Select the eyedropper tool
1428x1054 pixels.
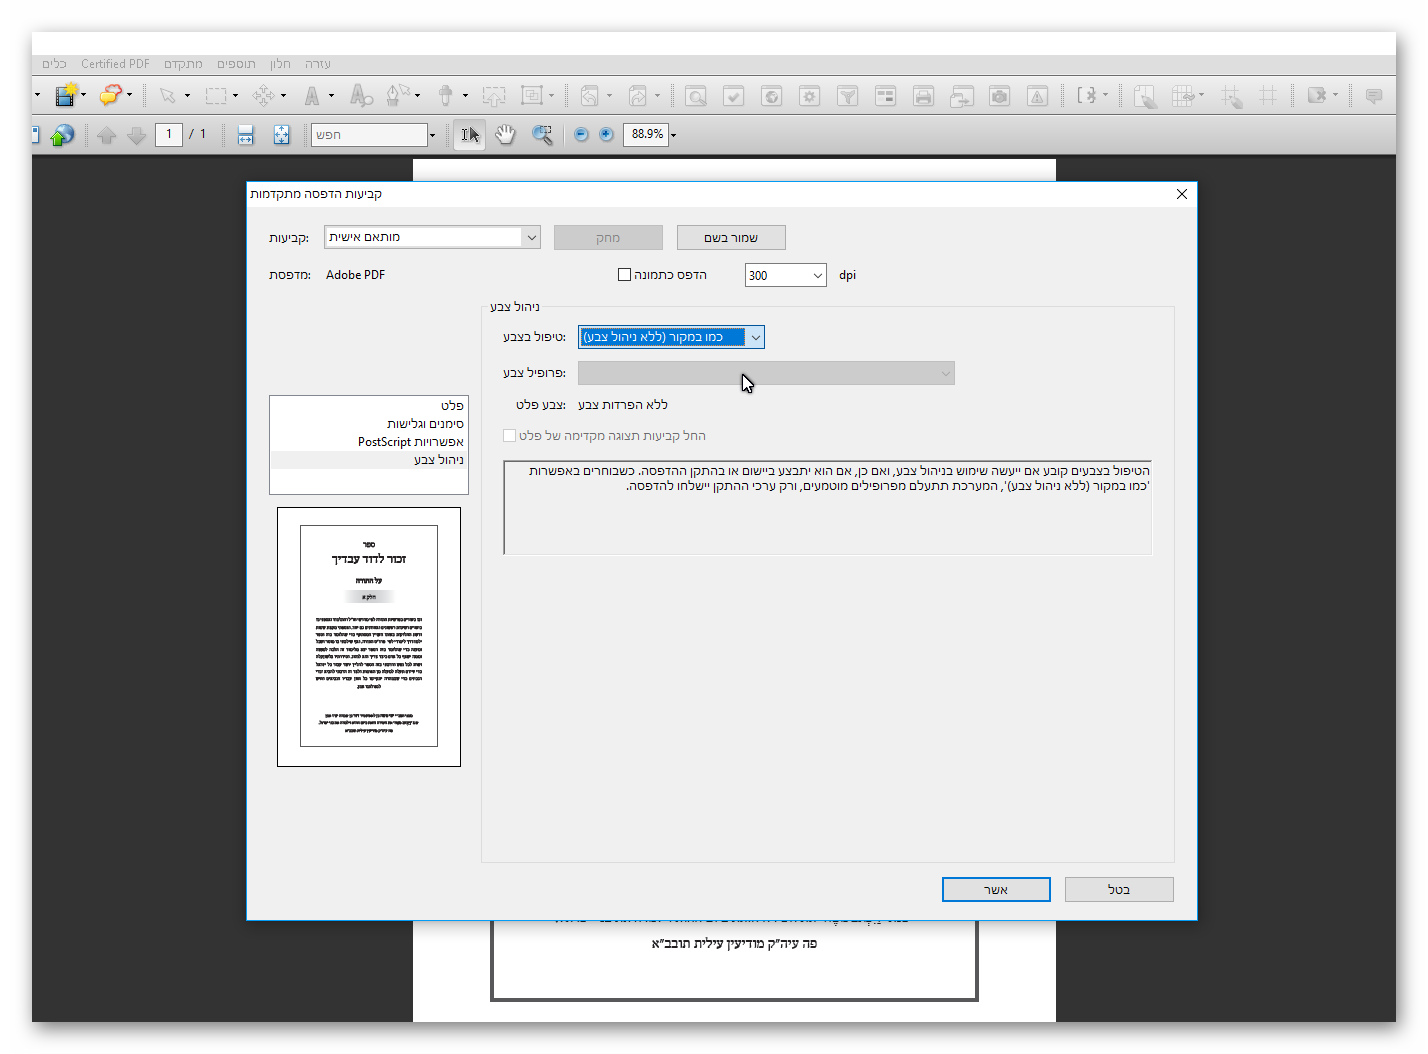coord(446,96)
